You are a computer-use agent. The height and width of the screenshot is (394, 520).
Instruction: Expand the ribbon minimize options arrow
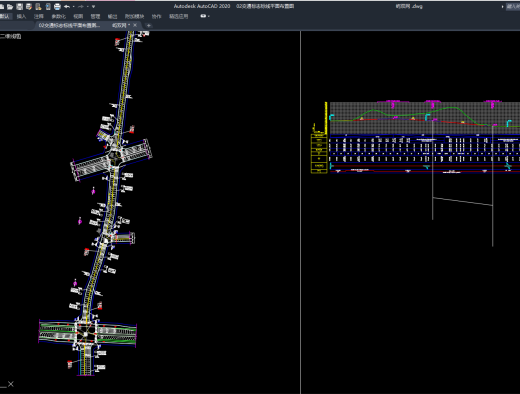click(209, 16)
